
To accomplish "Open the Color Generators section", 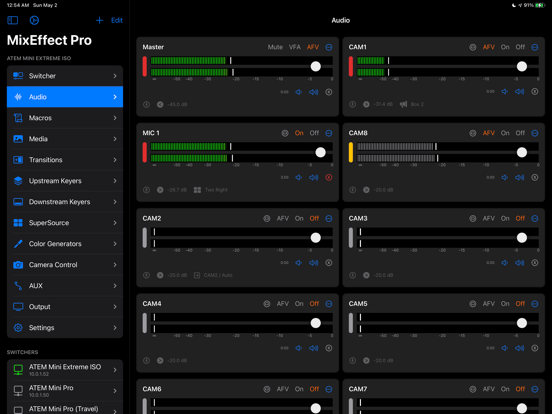I will 65,244.
